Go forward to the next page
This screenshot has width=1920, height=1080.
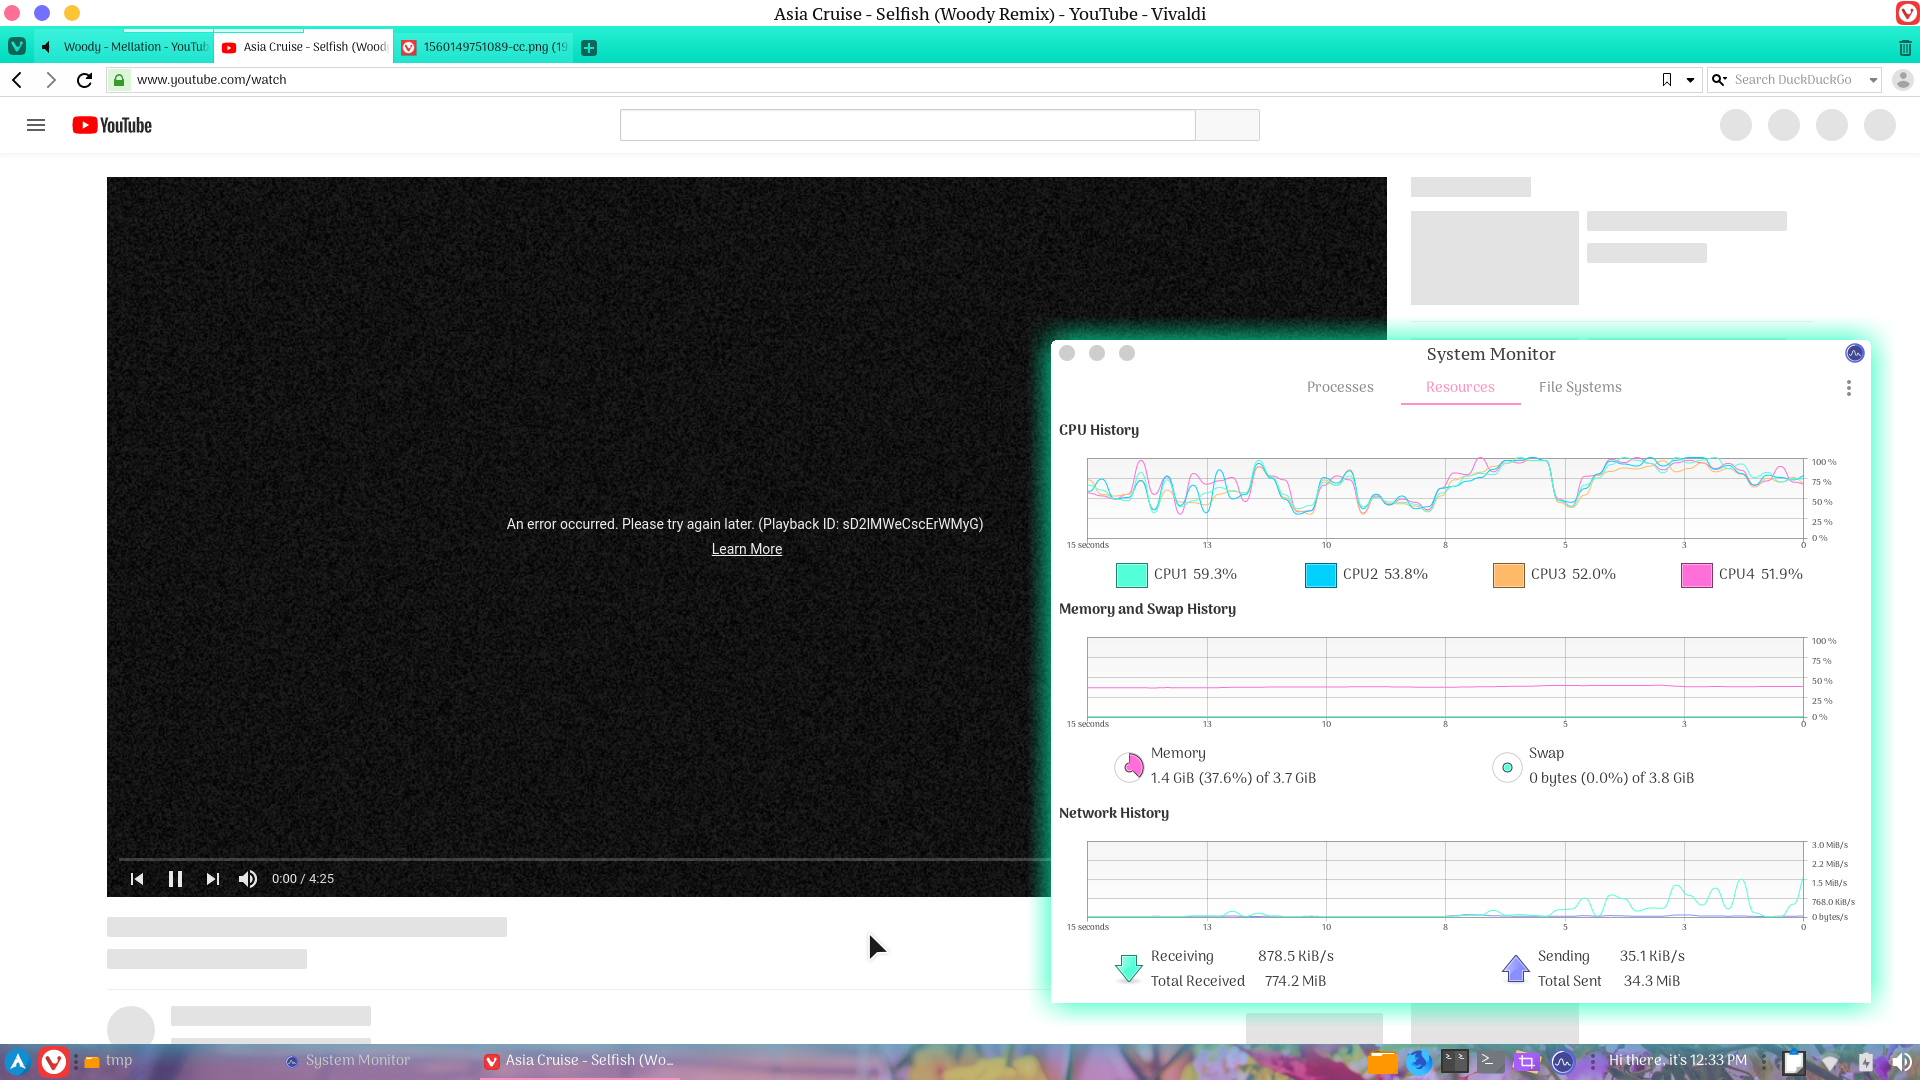(x=51, y=80)
